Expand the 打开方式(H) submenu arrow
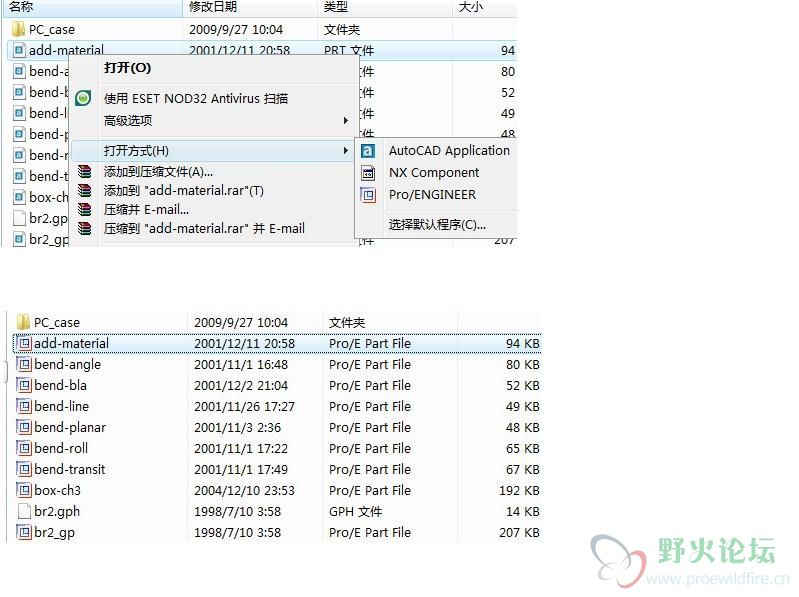The width and height of the screenshot is (799, 597). (345, 151)
